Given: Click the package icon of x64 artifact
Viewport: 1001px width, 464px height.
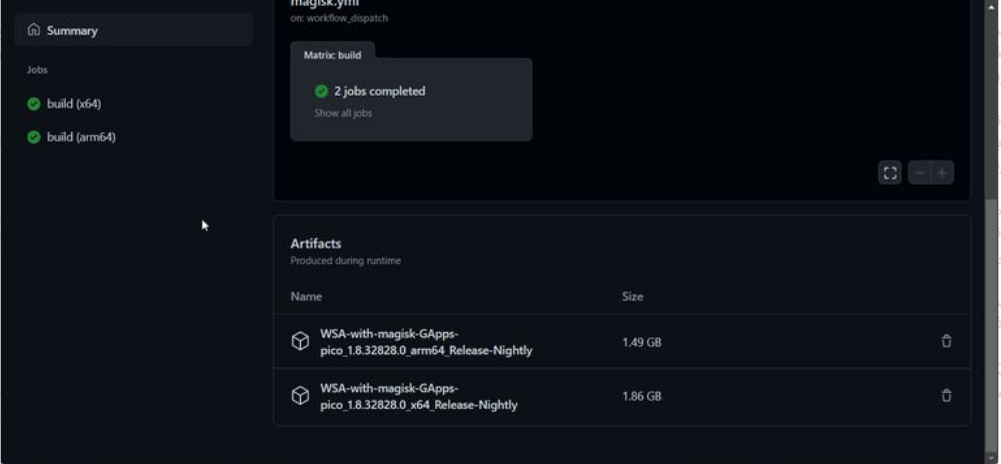Looking at the screenshot, I should (300, 396).
